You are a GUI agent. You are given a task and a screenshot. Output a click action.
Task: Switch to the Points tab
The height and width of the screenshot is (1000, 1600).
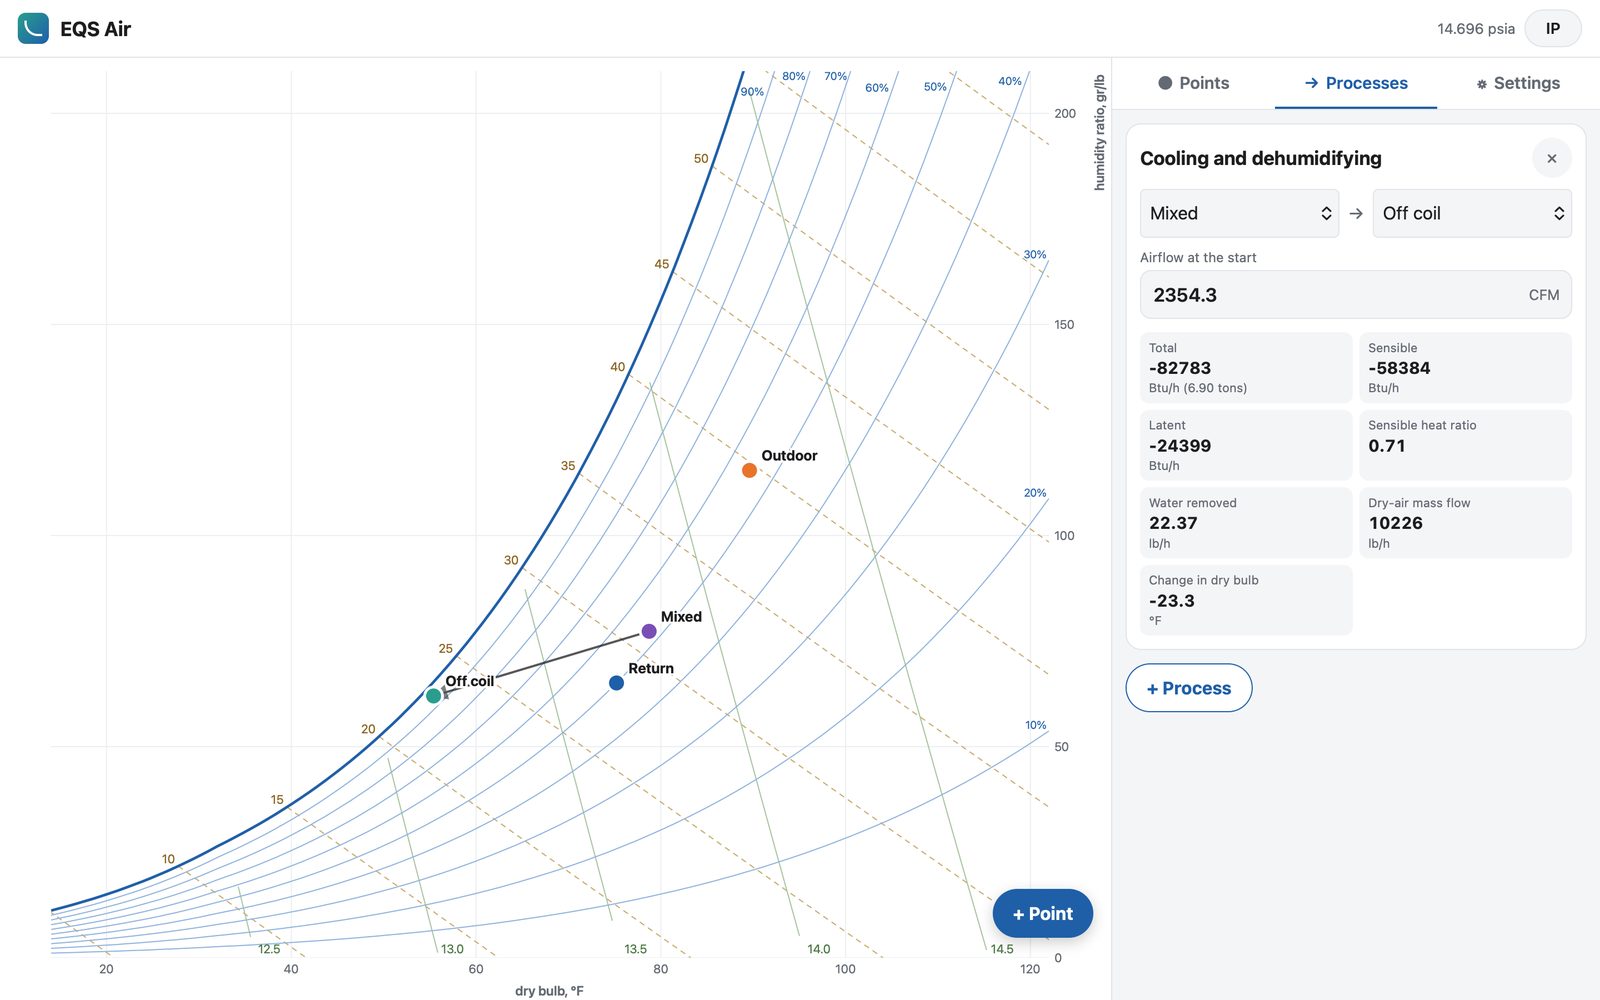(x=1194, y=83)
